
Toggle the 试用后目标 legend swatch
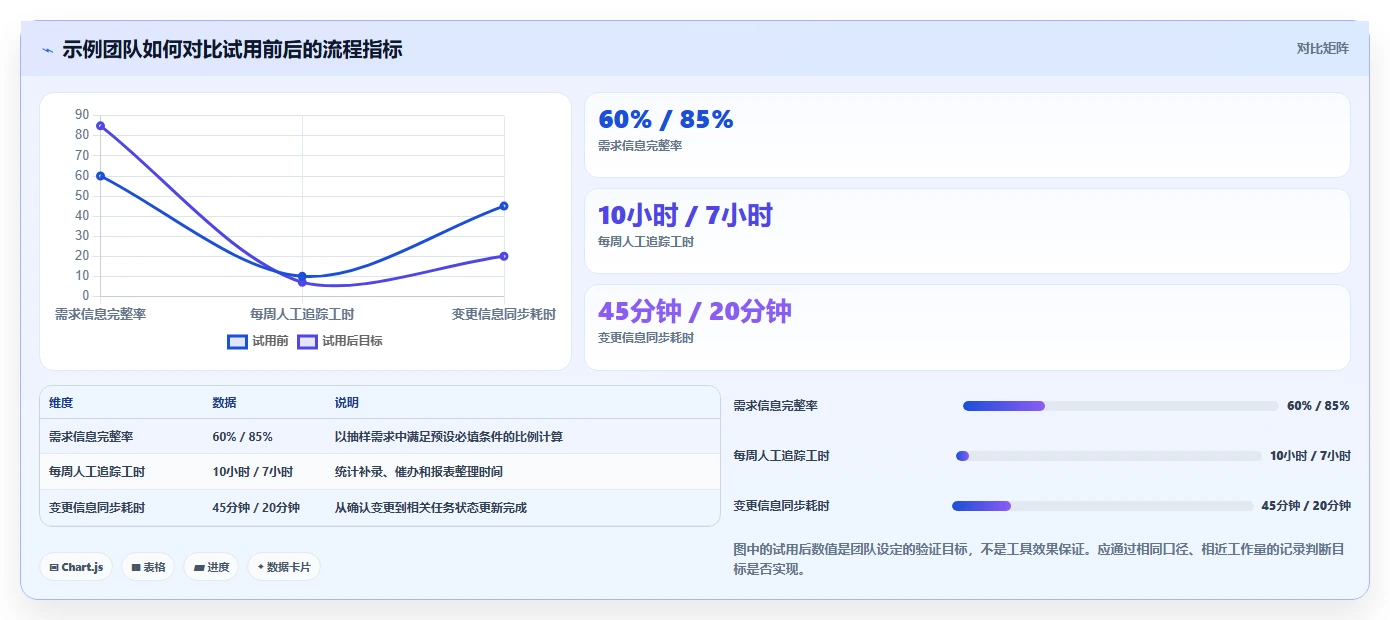point(308,341)
